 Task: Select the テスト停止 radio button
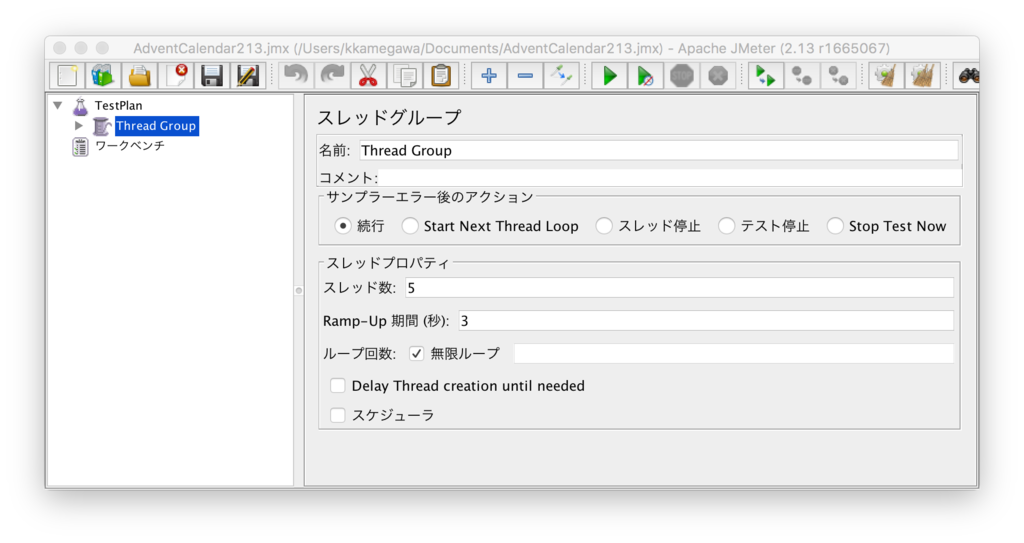(x=726, y=226)
